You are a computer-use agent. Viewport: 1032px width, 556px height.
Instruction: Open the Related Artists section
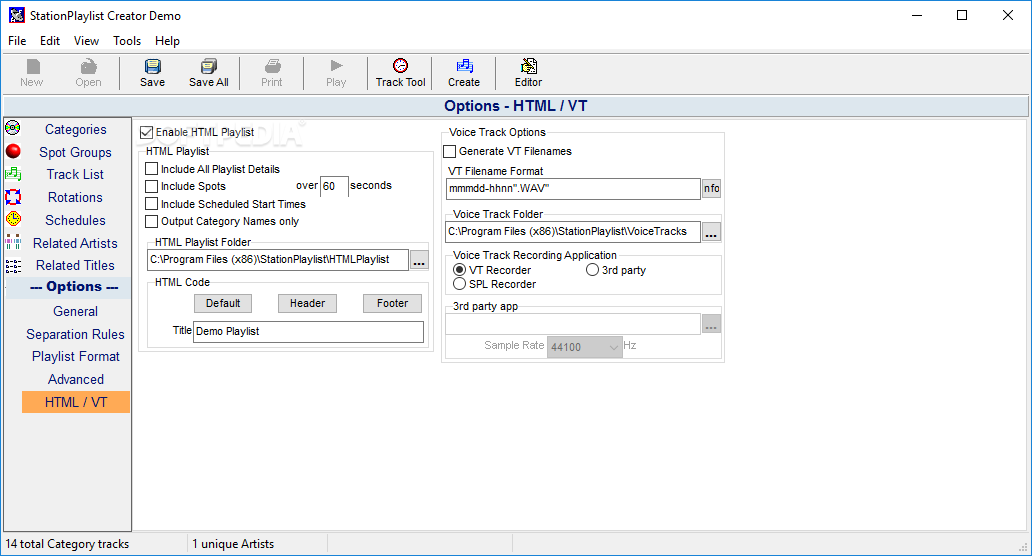point(75,243)
